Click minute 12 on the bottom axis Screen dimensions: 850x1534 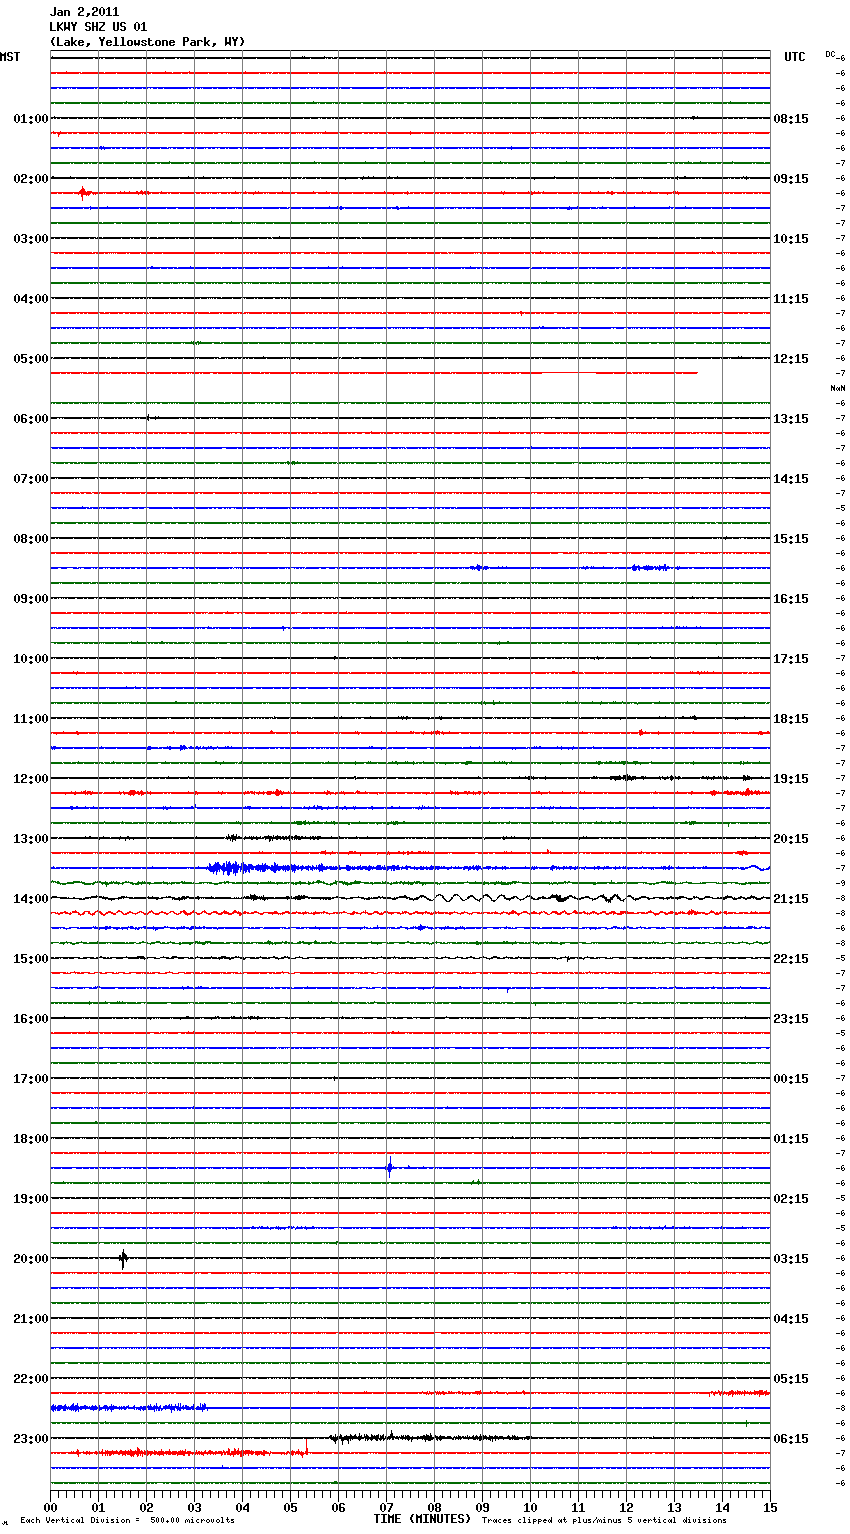tap(626, 1507)
